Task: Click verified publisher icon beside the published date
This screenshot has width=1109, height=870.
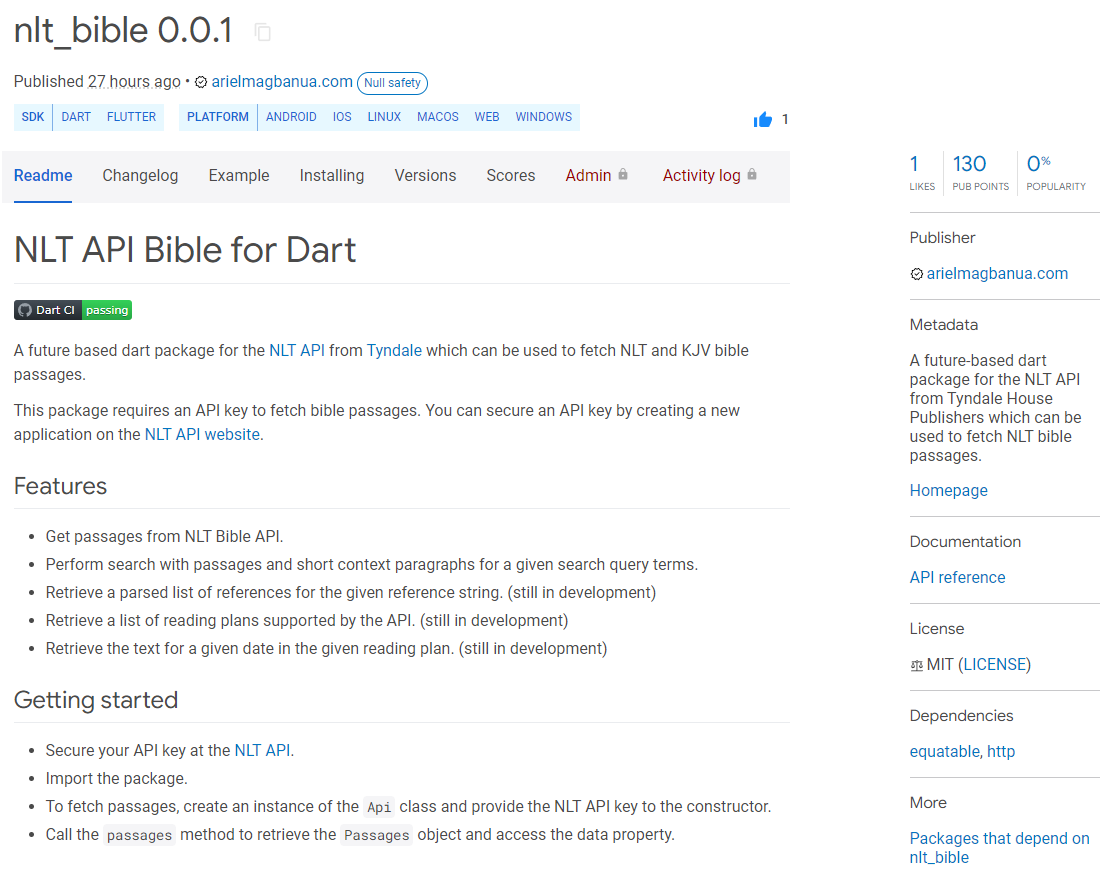Action: point(201,82)
